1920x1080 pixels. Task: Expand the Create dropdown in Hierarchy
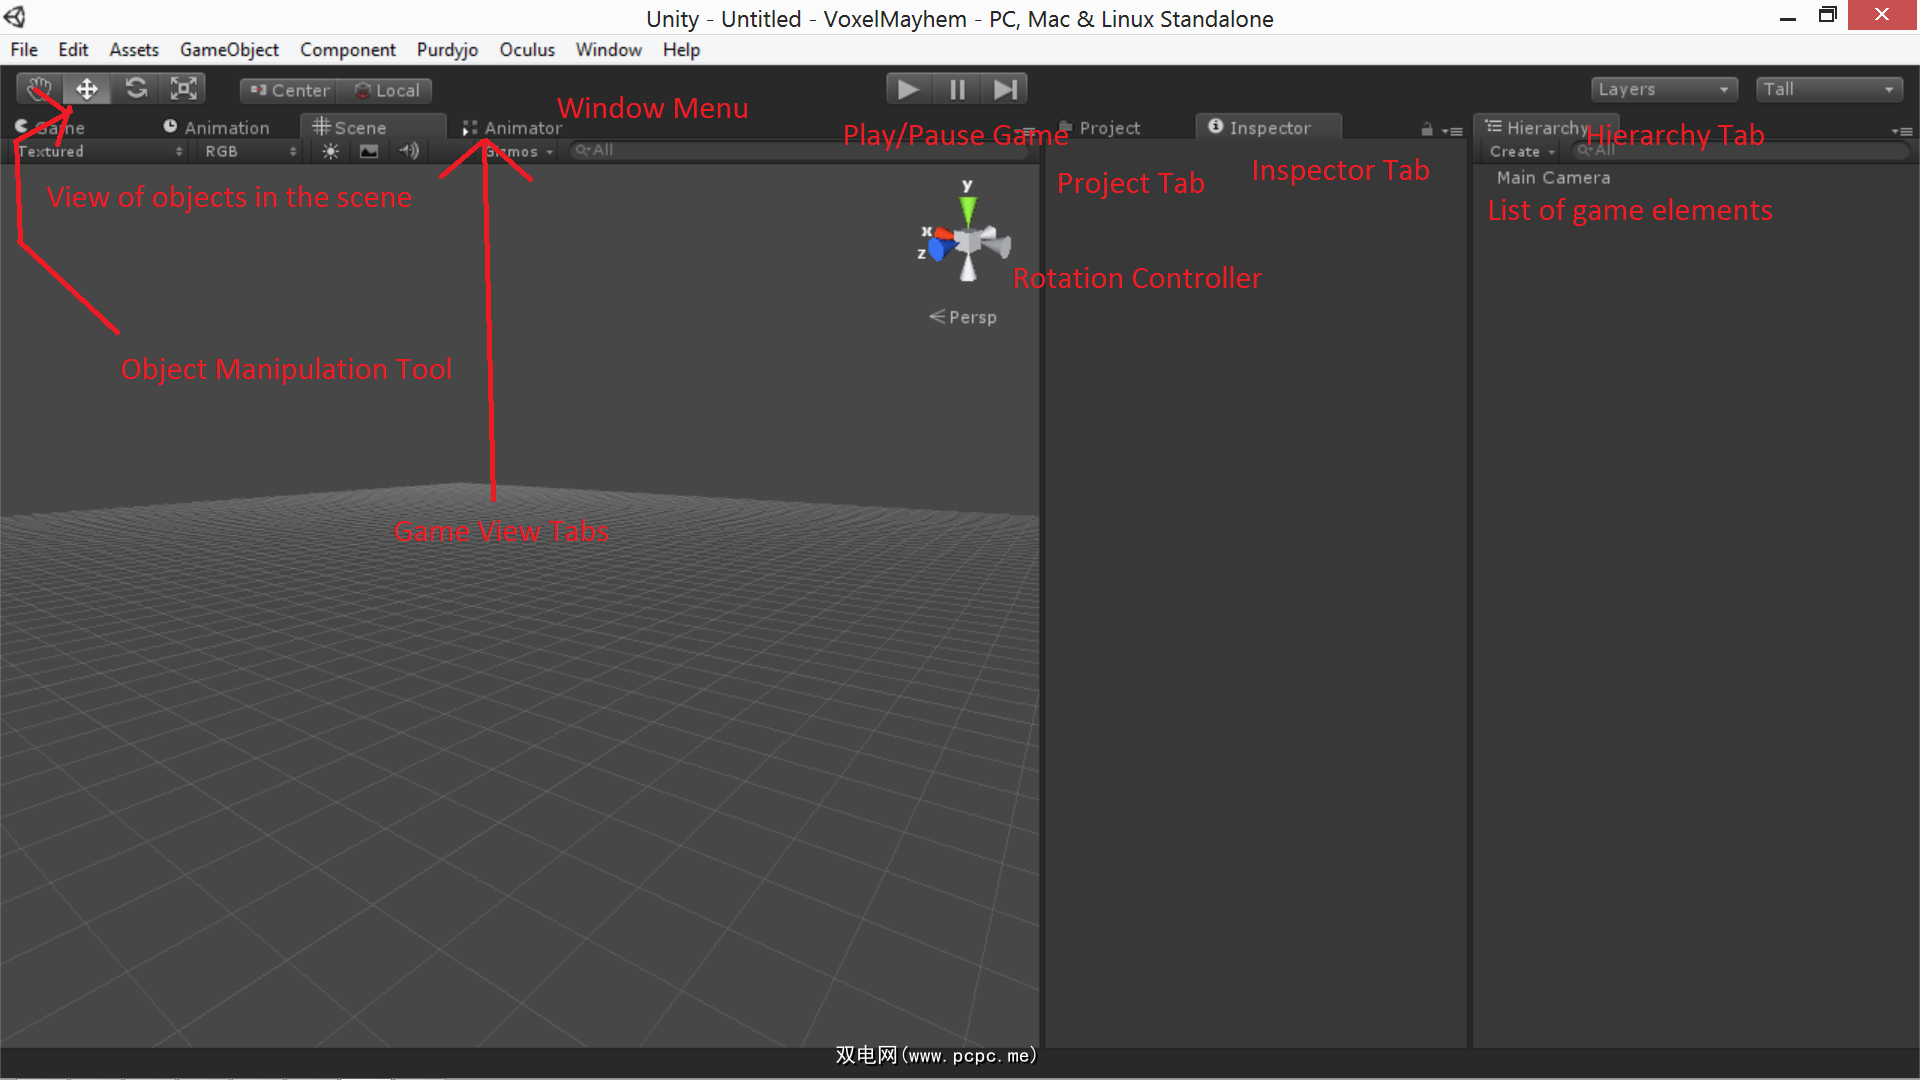1522,152
